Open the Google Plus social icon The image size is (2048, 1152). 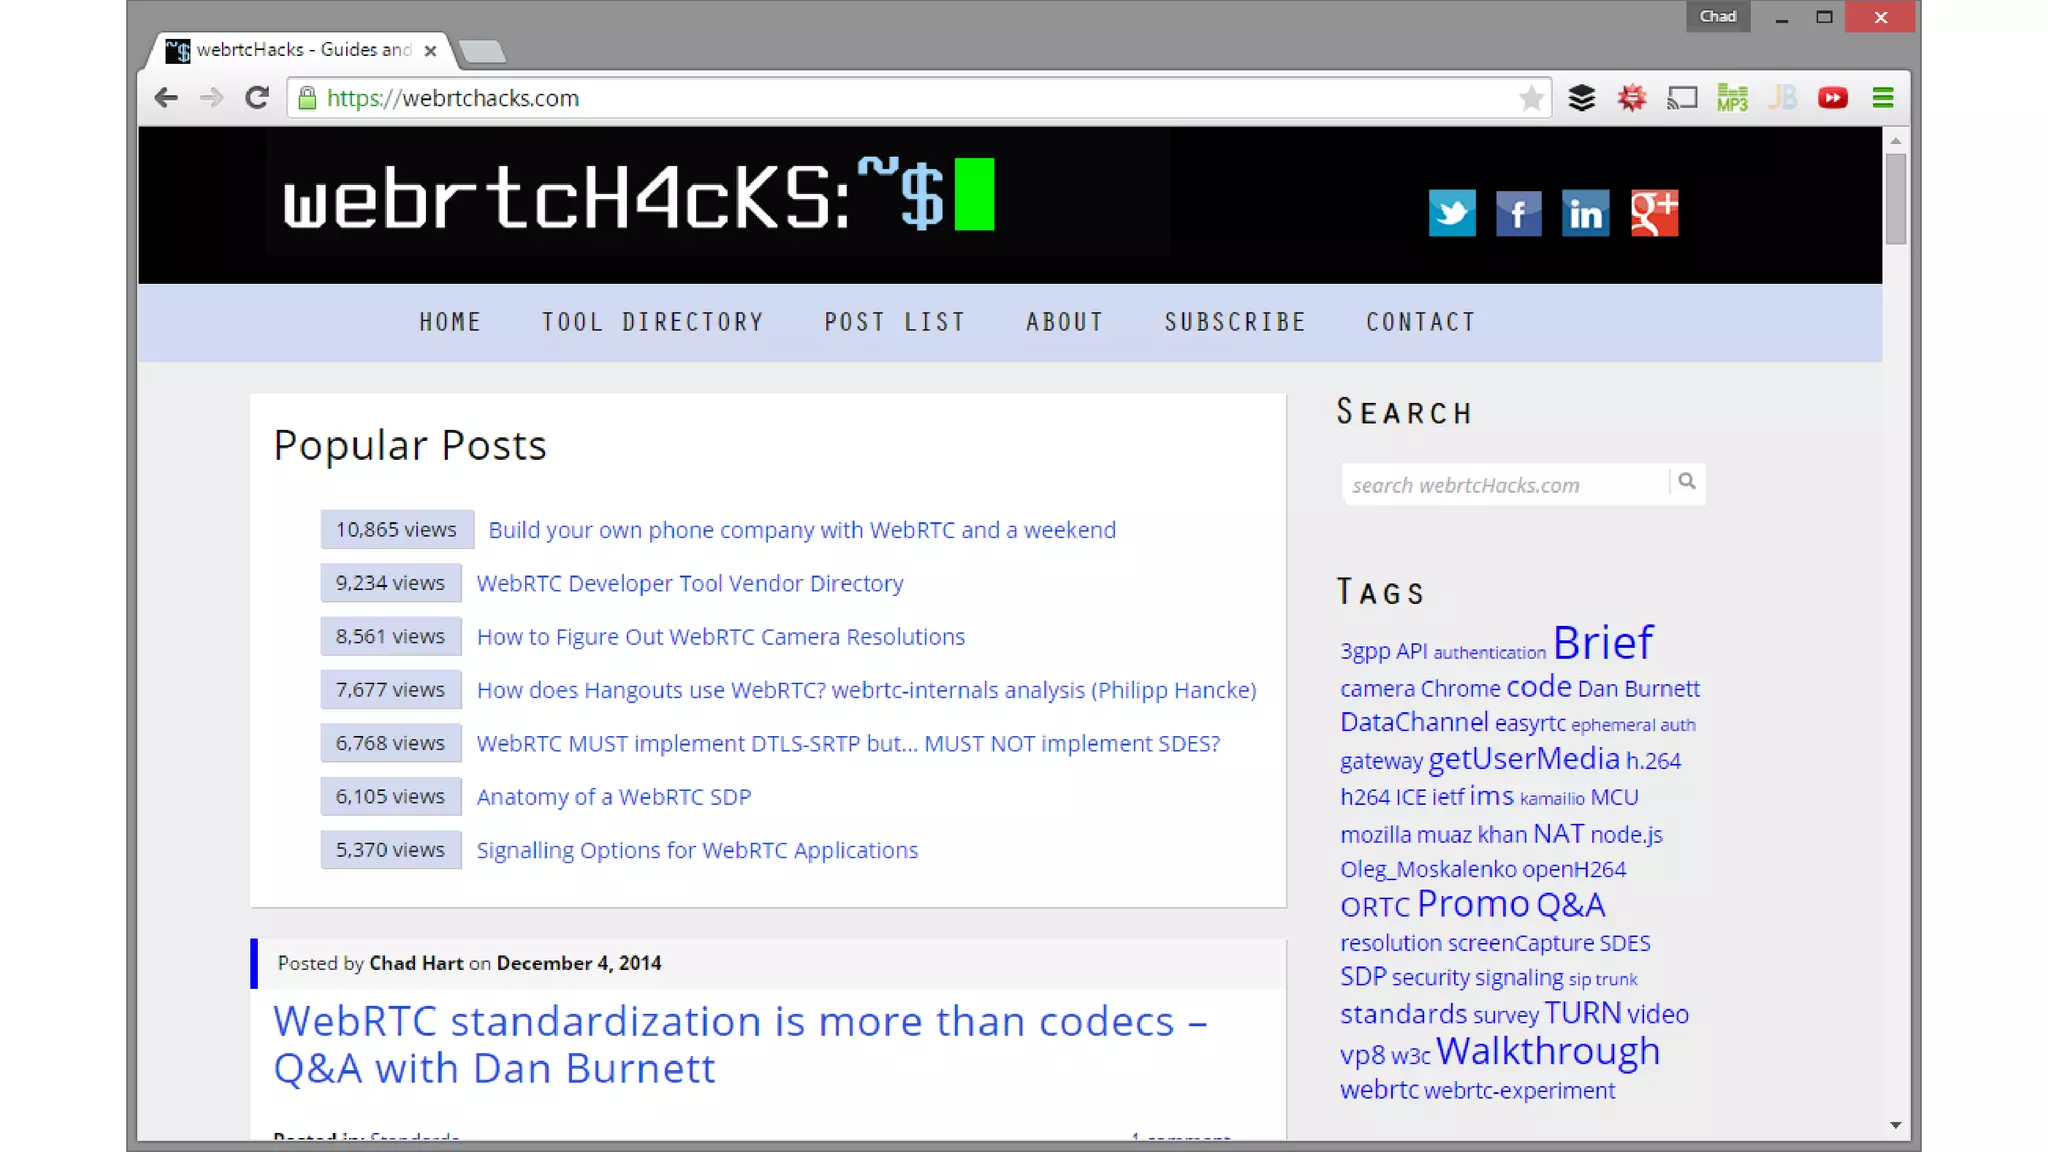[x=1654, y=213]
